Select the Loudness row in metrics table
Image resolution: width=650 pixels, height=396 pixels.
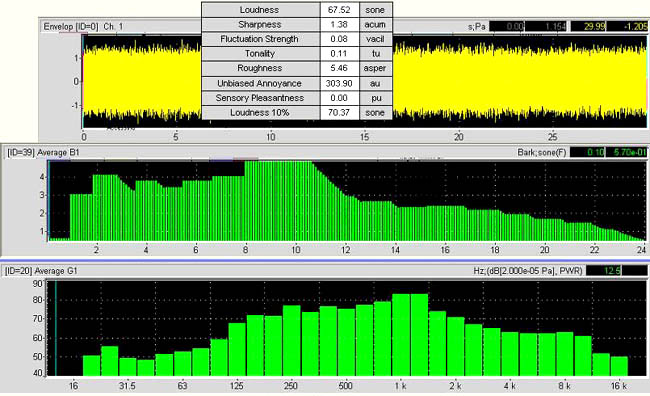pos(297,10)
